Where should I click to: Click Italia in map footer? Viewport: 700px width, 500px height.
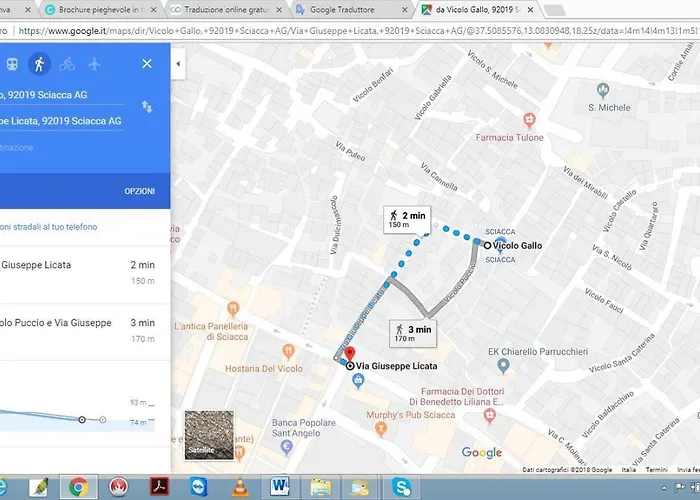pos(629,470)
